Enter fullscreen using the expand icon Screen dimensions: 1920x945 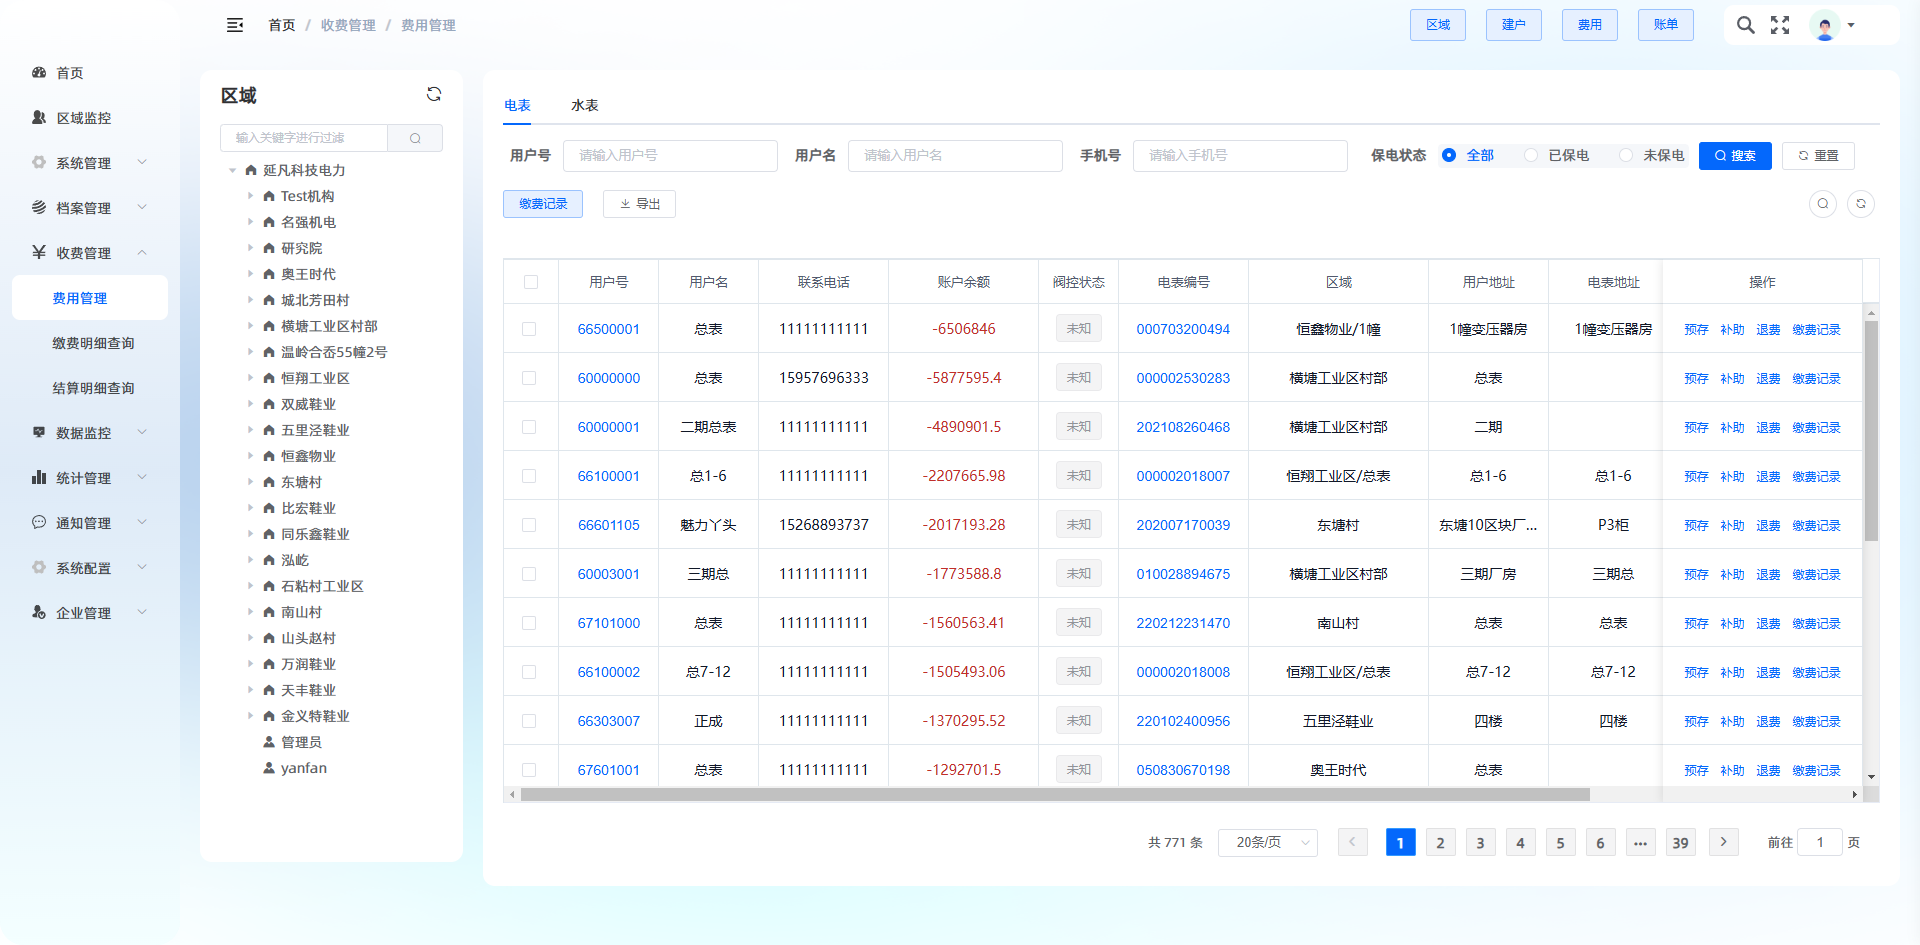coord(1780,25)
